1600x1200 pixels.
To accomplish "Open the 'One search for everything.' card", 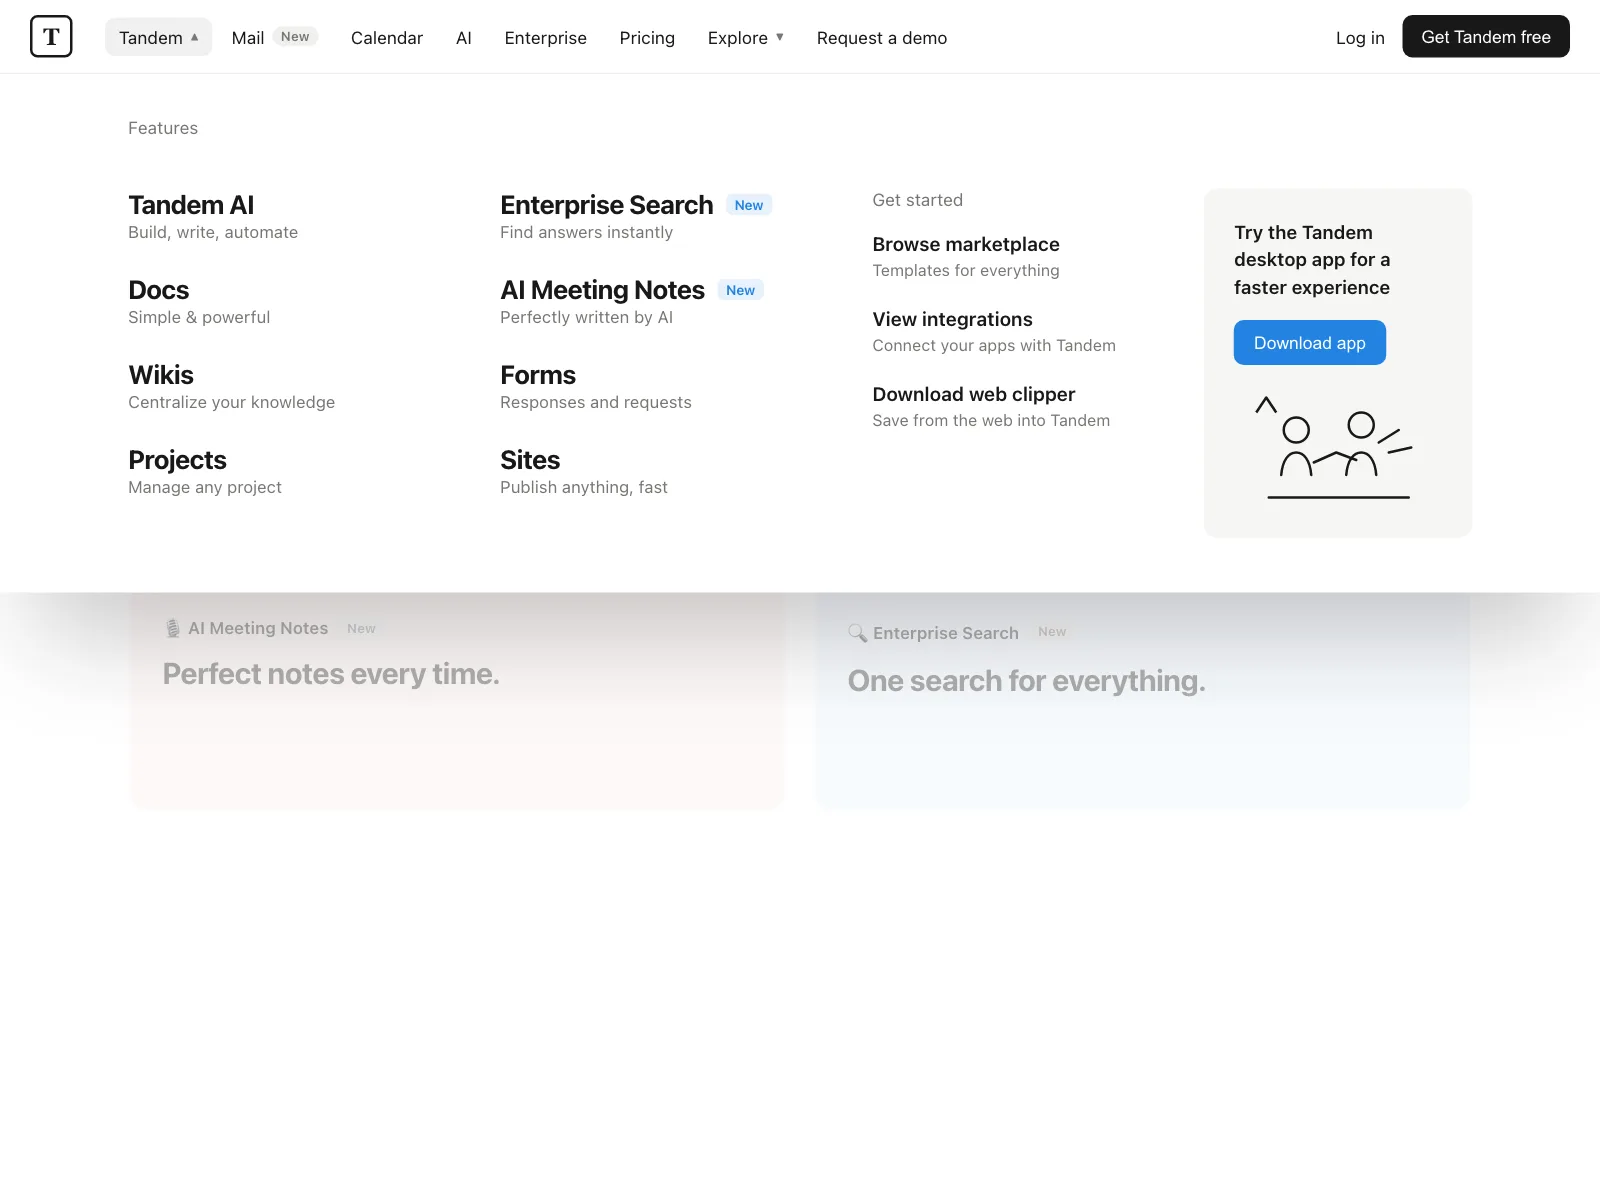I will 1143,700.
